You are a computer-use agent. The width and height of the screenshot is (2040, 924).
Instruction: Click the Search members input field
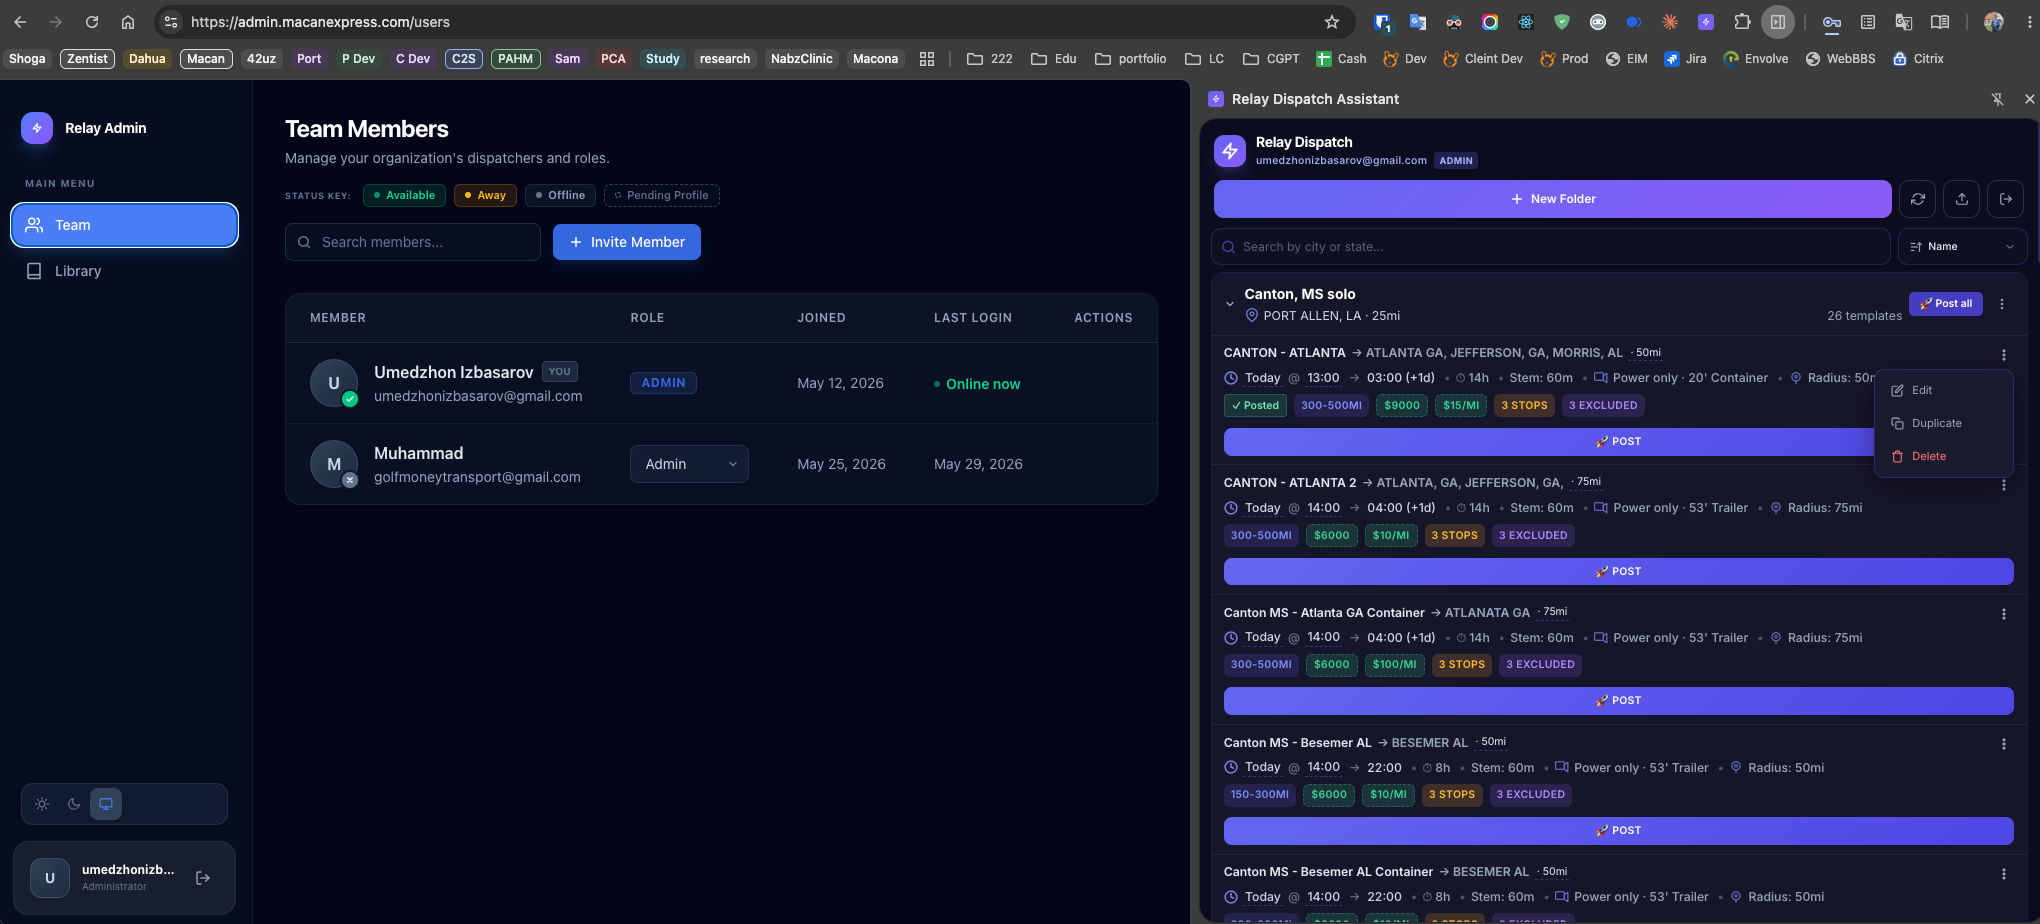[413, 242]
